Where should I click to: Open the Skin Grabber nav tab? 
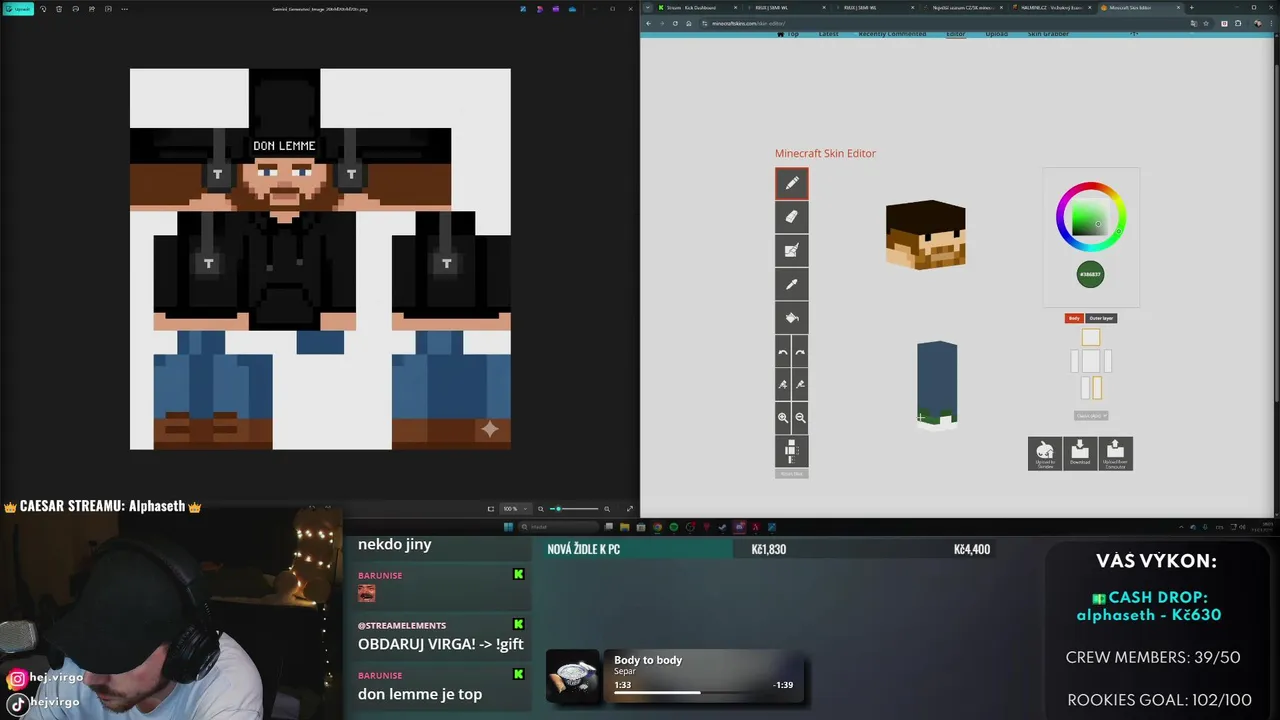[1048, 34]
